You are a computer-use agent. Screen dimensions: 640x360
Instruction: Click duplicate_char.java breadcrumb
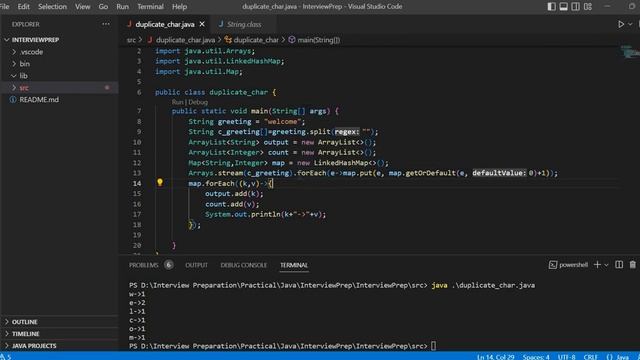[x=185, y=40]
